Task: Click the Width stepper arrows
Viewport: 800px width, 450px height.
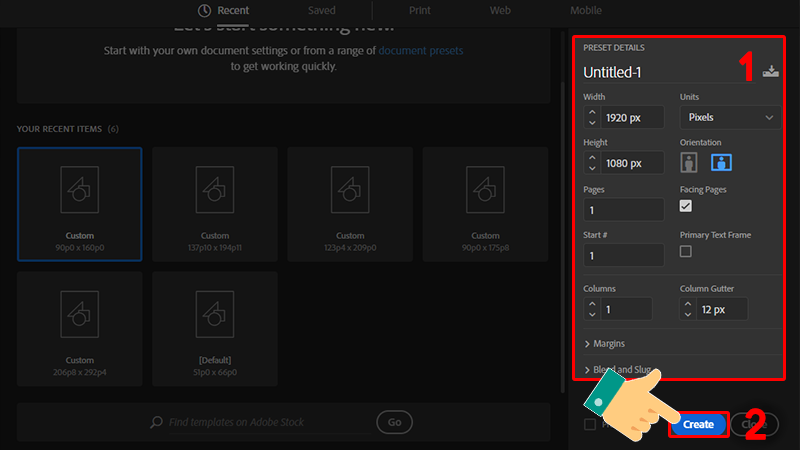Action: point(592,117)
